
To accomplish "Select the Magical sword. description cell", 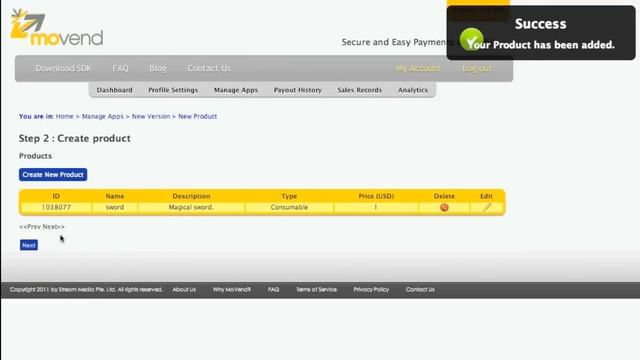I will [191, 207].
